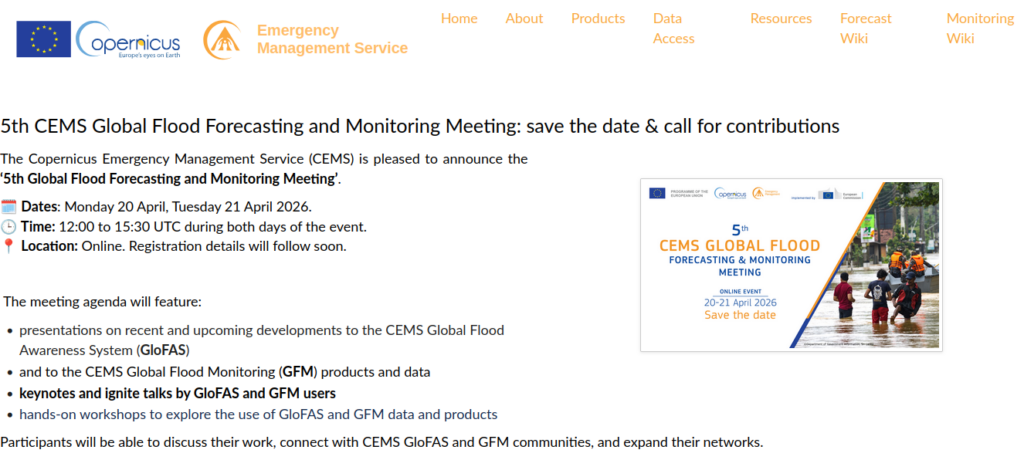Open the Home menu item
The image size is (1024, 460).
[x=459, y=19]
